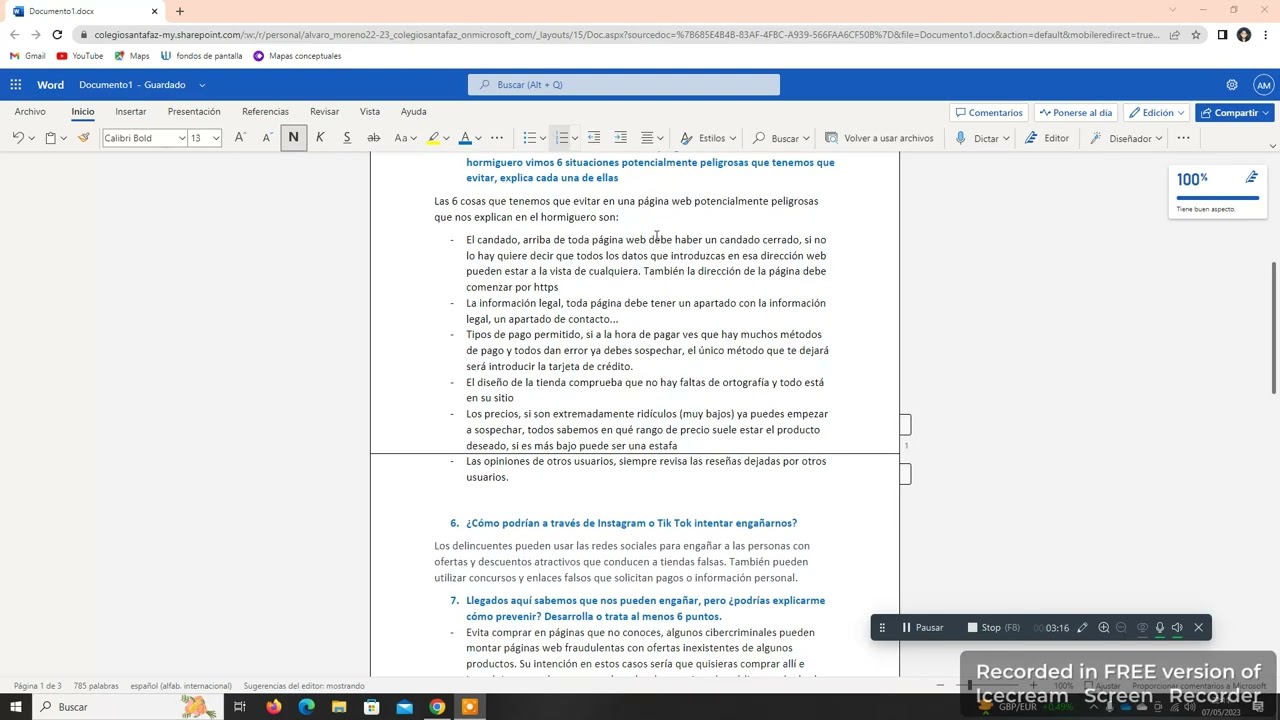Apply yellow text highlight color
Screen dimensions: 1280x720
tap(433, 138)
